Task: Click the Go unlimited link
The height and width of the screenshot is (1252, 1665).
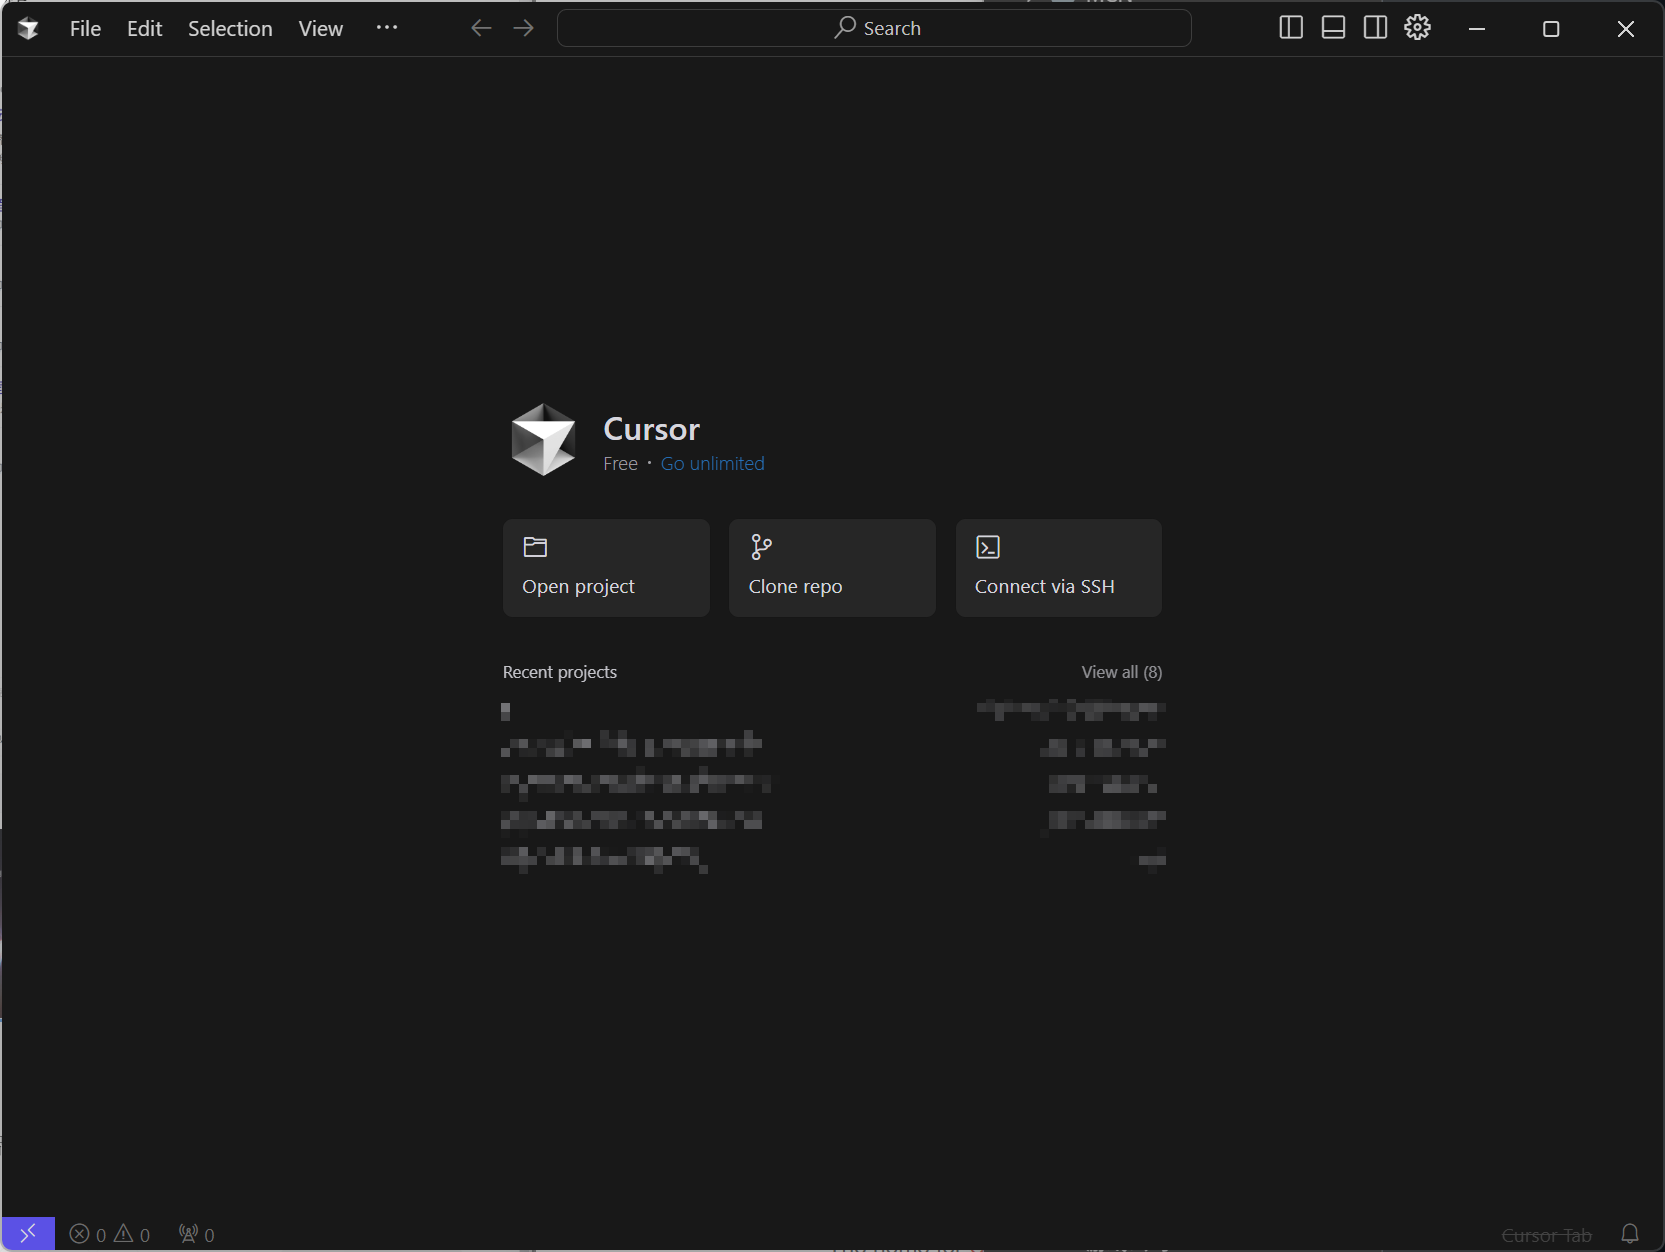Action: 712,464
